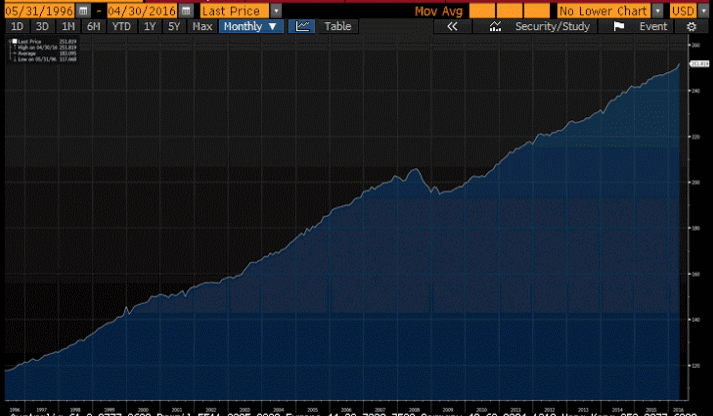Expand the No Lower Chart dropdown arrow
713x416 pixels.
click(x=658, y=10)
